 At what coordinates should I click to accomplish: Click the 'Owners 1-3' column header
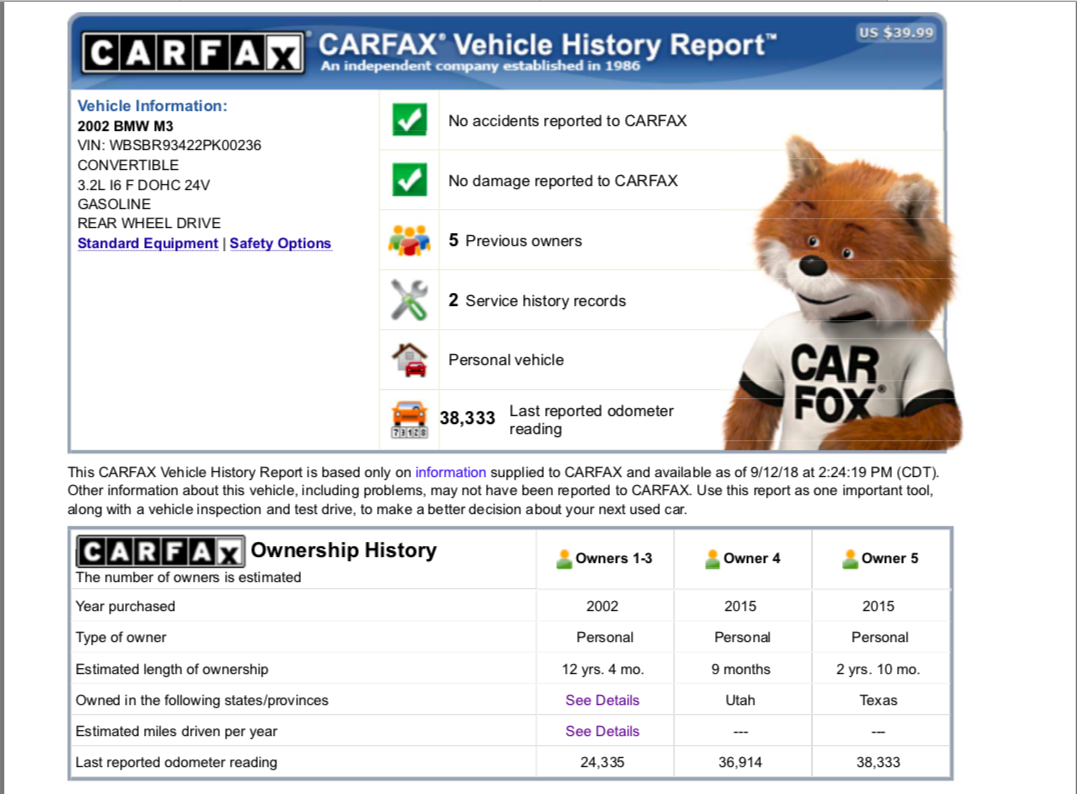613,558
